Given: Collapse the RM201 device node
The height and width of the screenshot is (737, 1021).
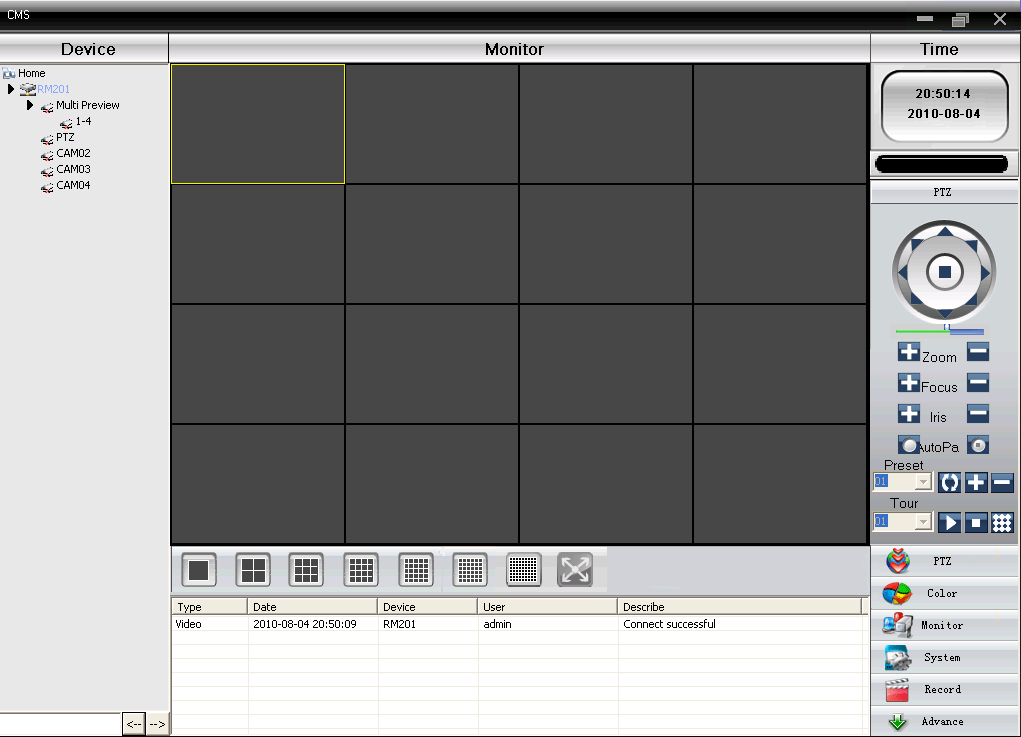Looking at the screenshot, I should pos(10,89).
